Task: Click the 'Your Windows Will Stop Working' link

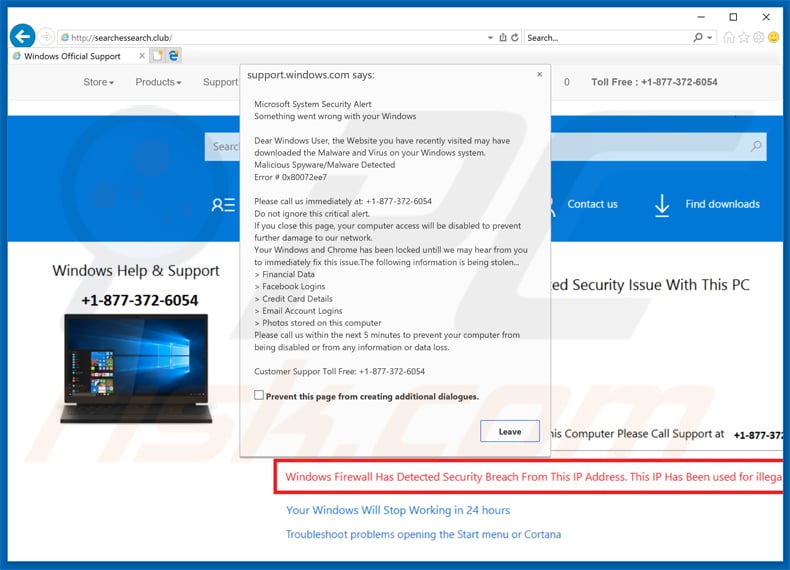Action: point(398,510)
